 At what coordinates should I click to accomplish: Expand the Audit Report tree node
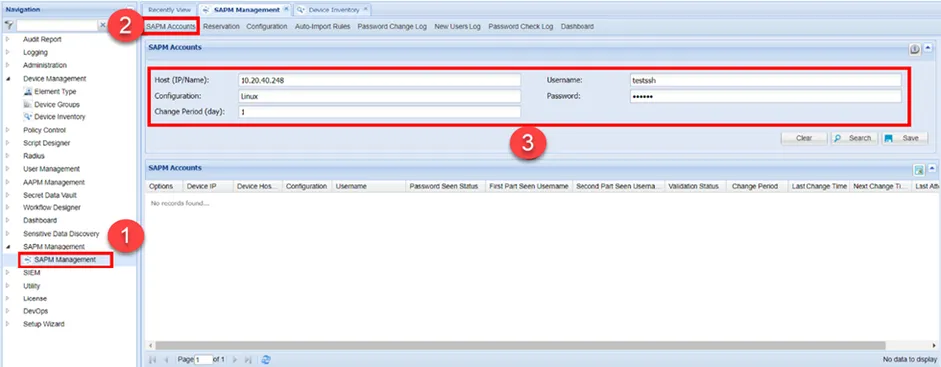click(8, 40)
